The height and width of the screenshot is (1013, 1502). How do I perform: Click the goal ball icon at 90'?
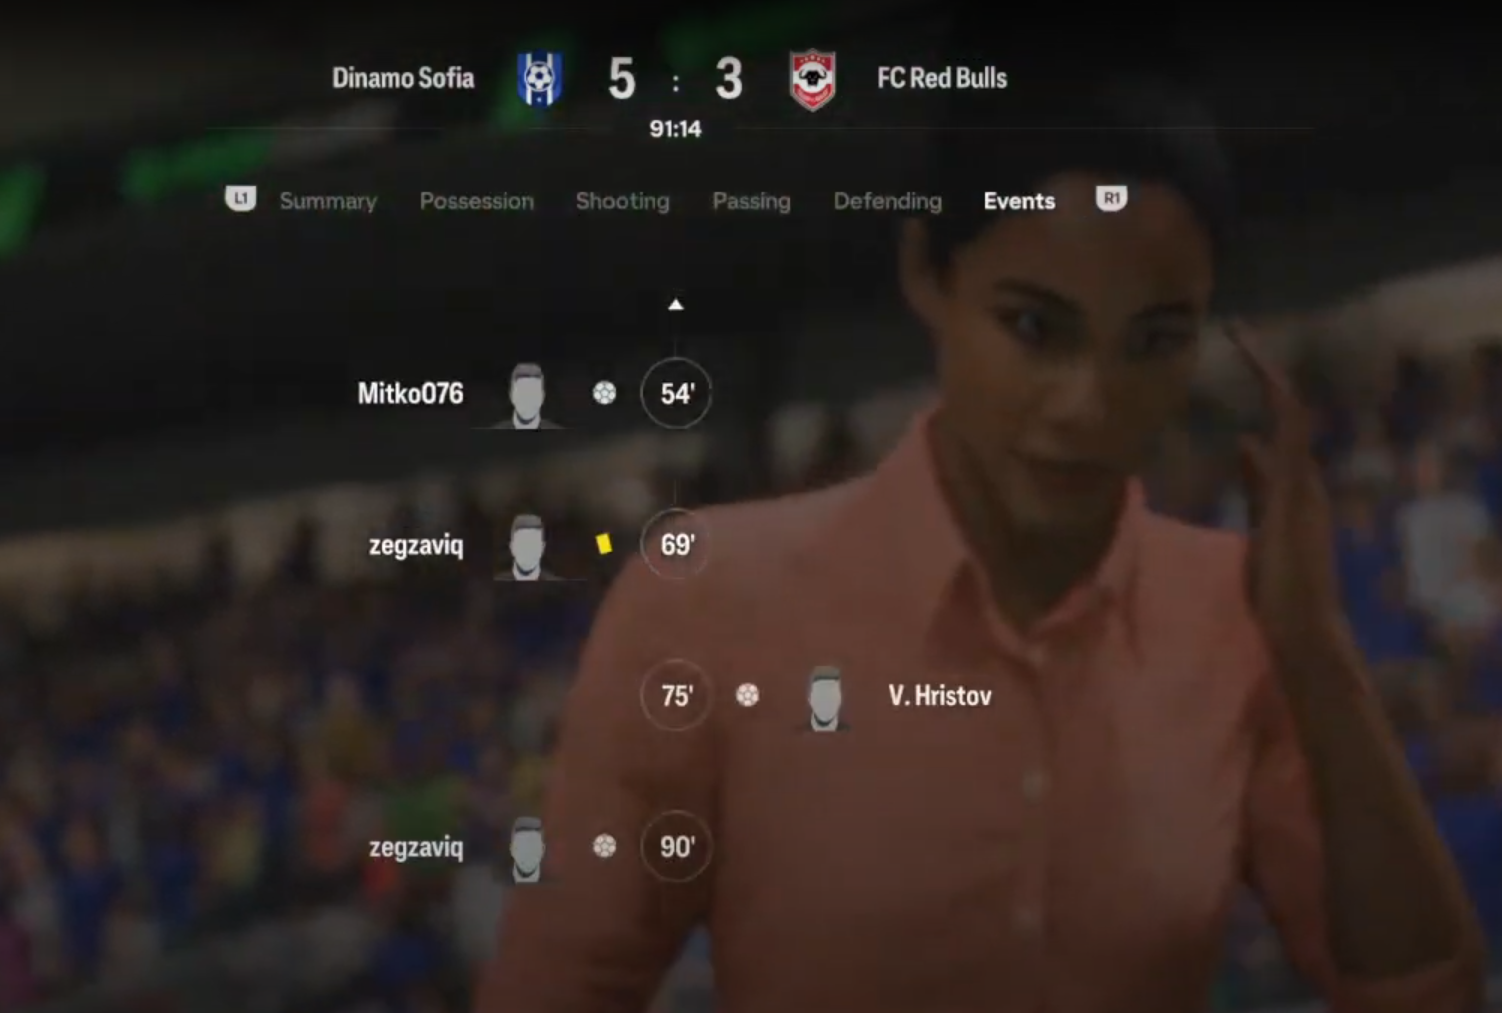coord(604,846)
